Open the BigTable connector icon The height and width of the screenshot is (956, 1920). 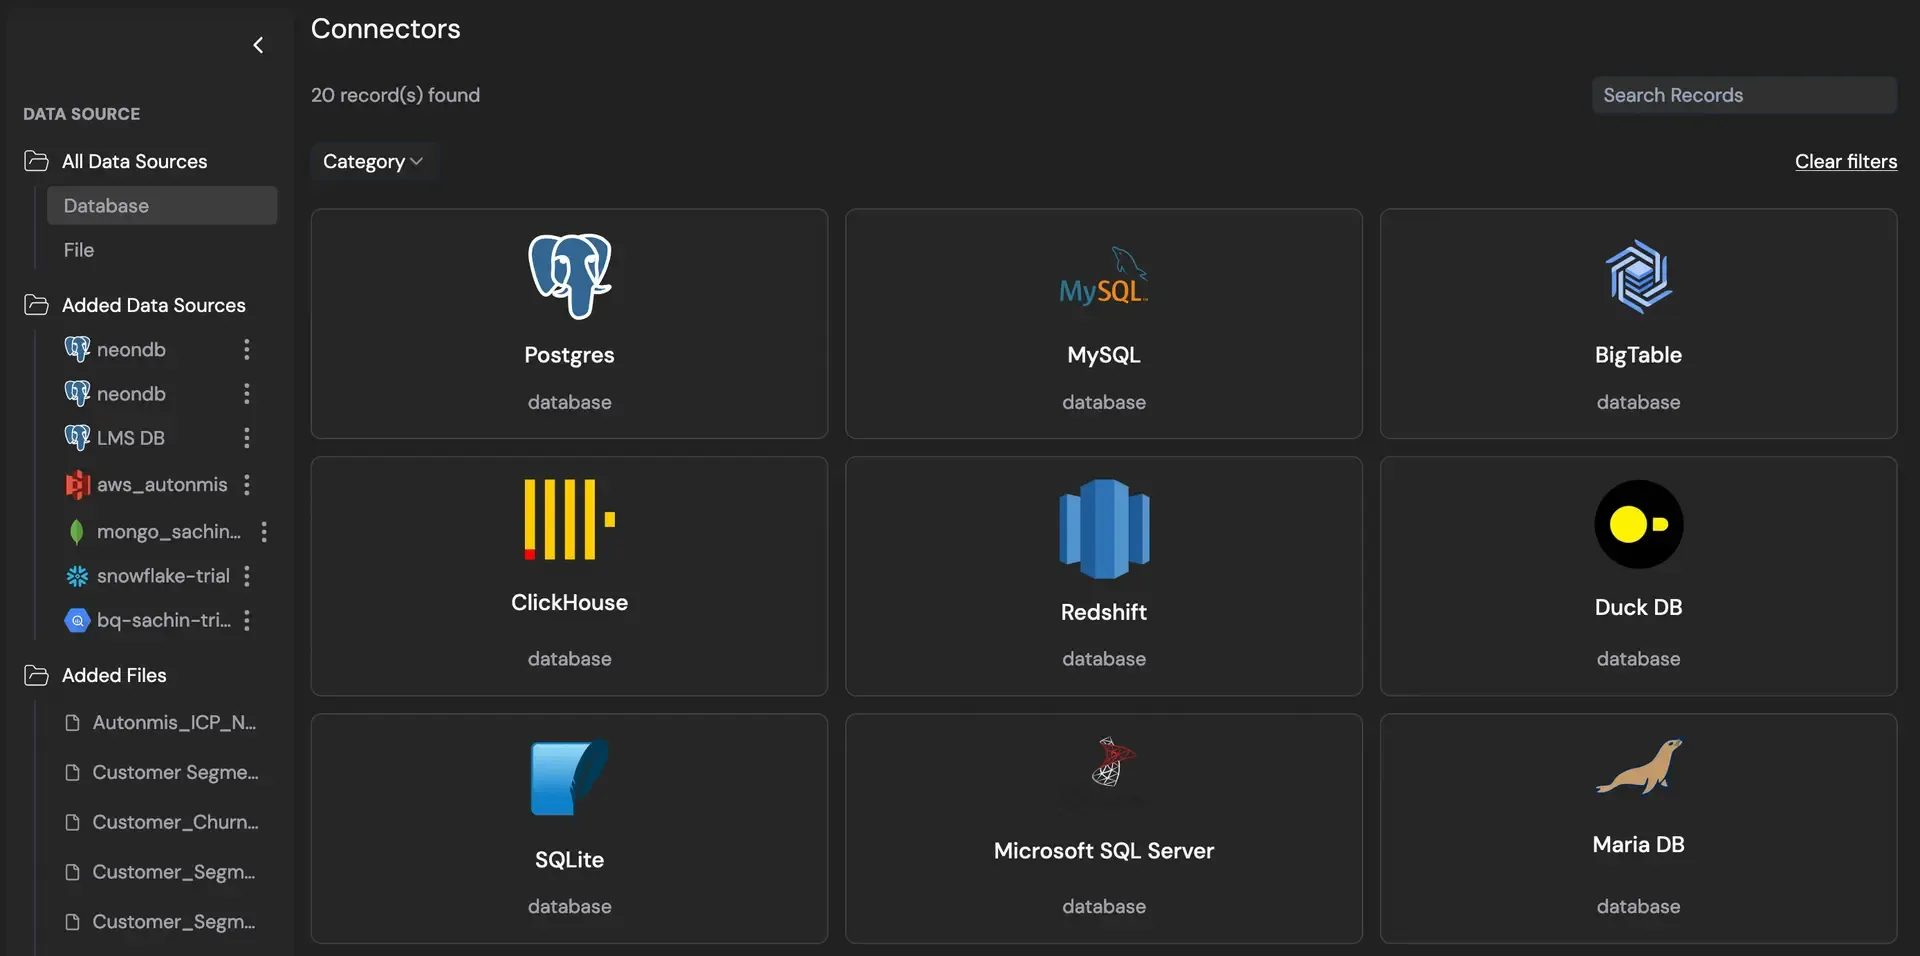(1638, 276)
